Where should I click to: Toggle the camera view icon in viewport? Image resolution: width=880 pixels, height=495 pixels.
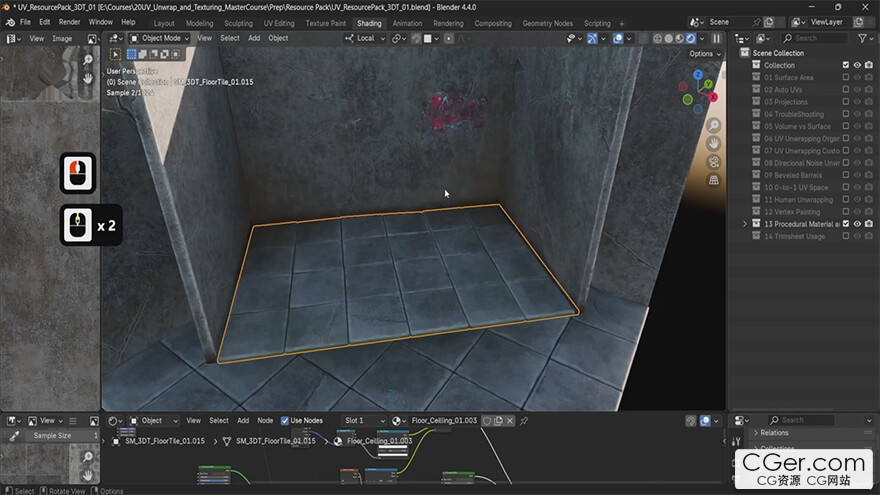point(714,162)
